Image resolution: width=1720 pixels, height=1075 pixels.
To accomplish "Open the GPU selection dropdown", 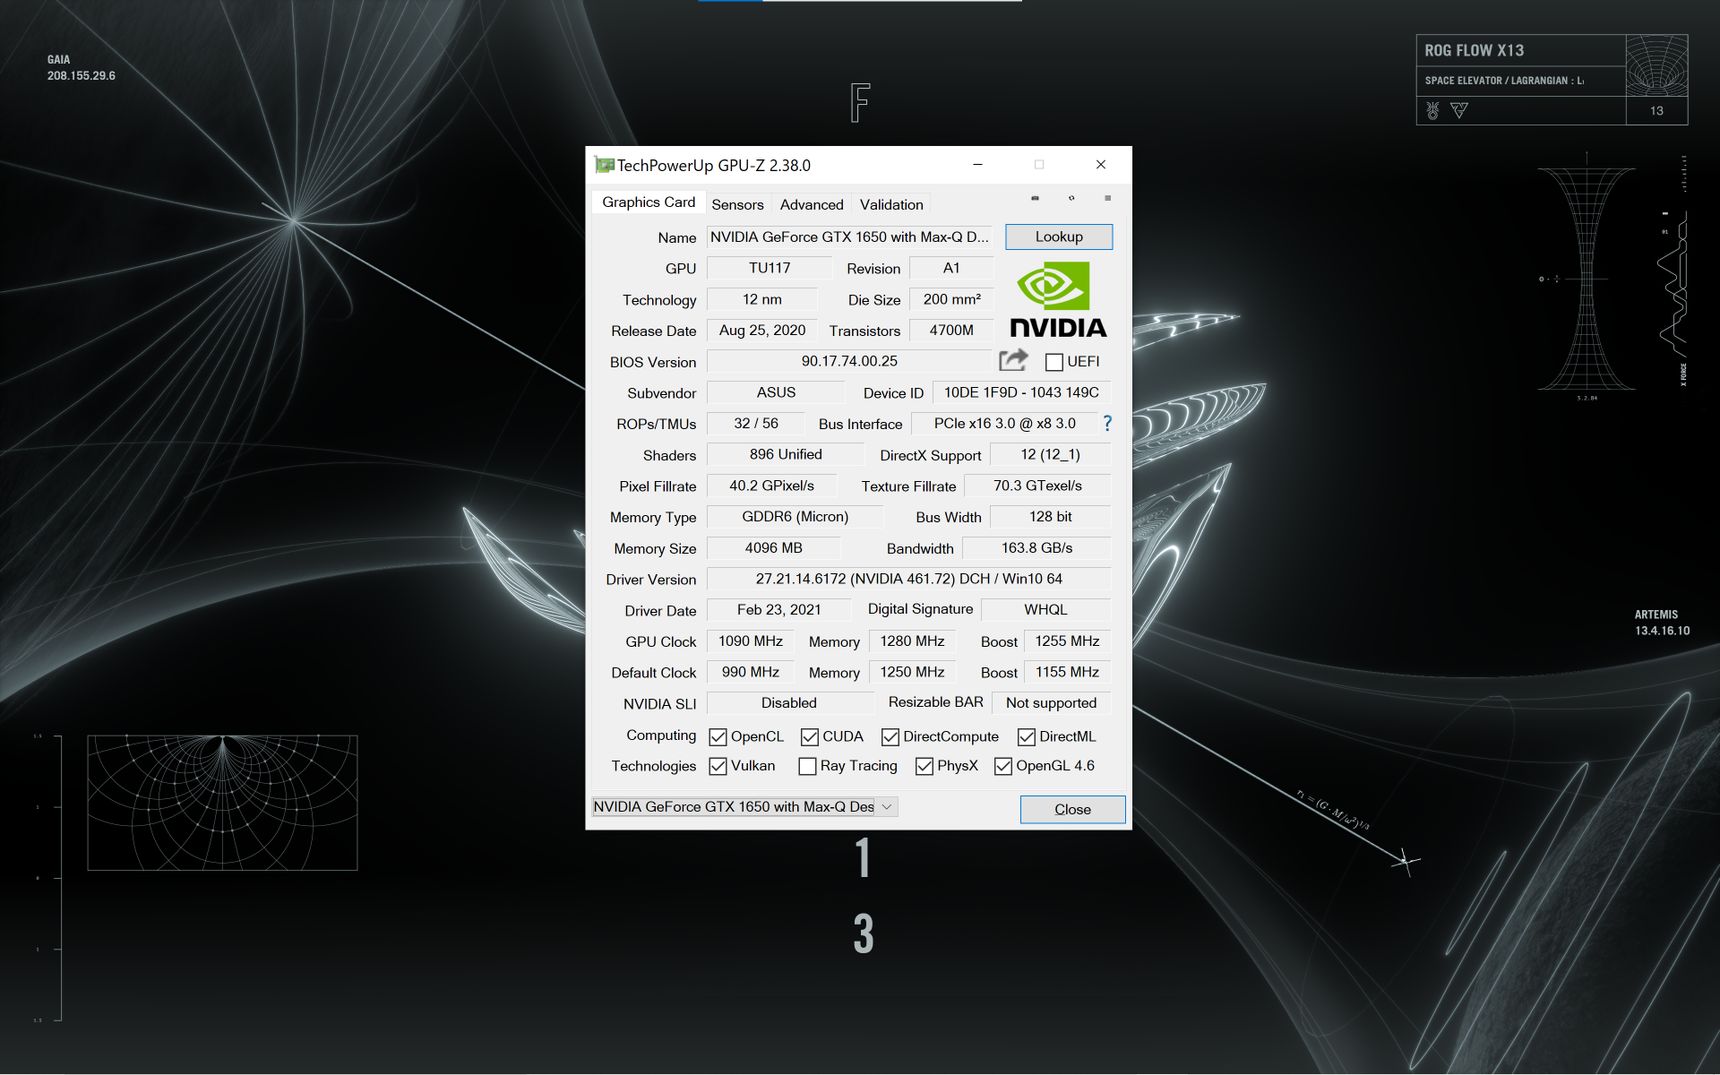I will pyautogui.click(x=744, y=807).
